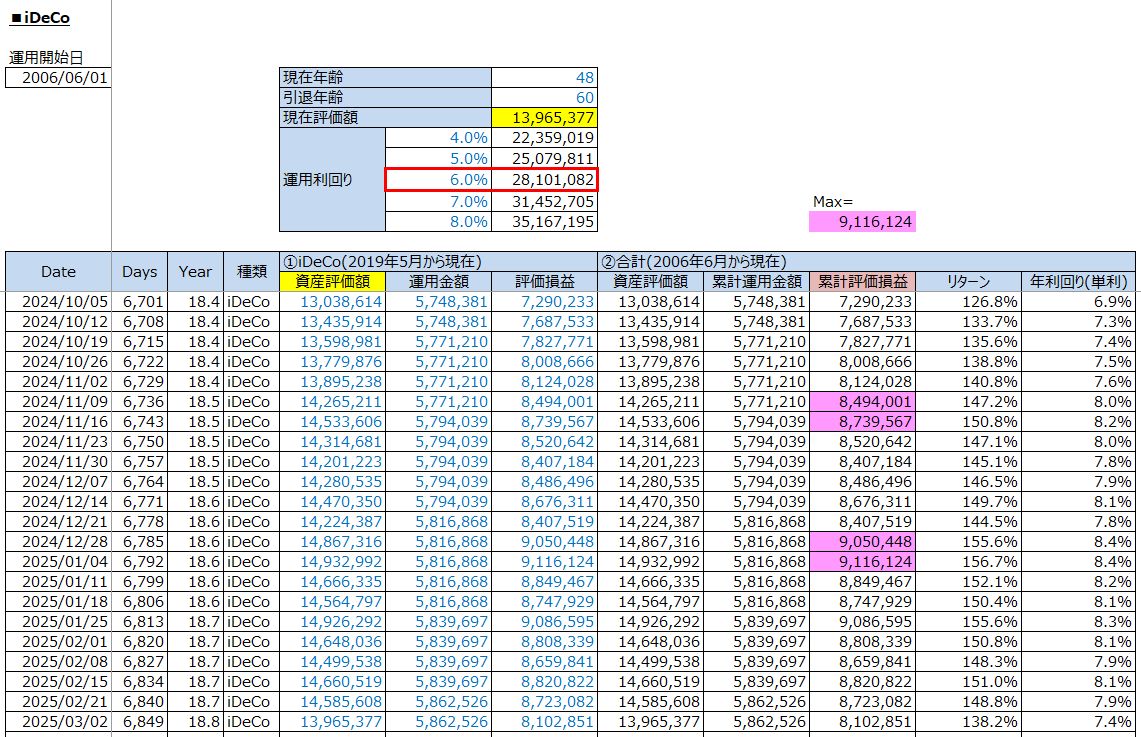Select the 年利回り(単利) column header
1141x737 pixels.
1078,282
